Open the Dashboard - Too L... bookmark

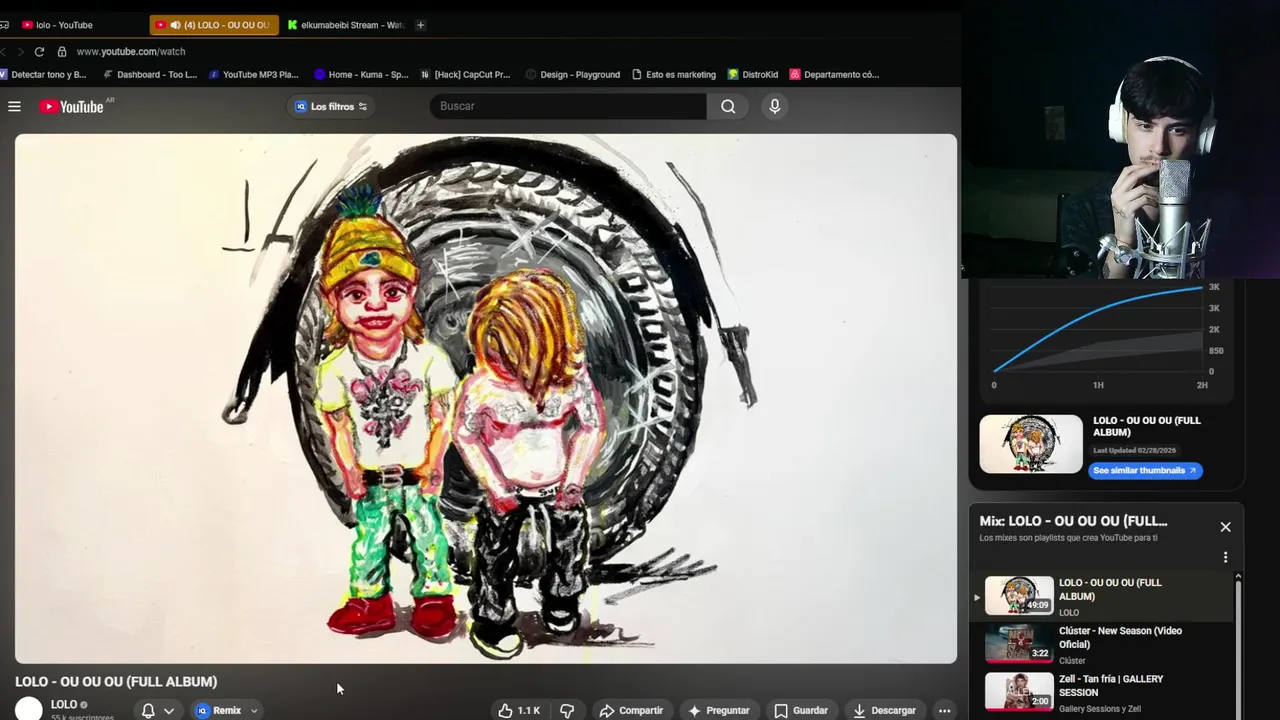point(150,75)
